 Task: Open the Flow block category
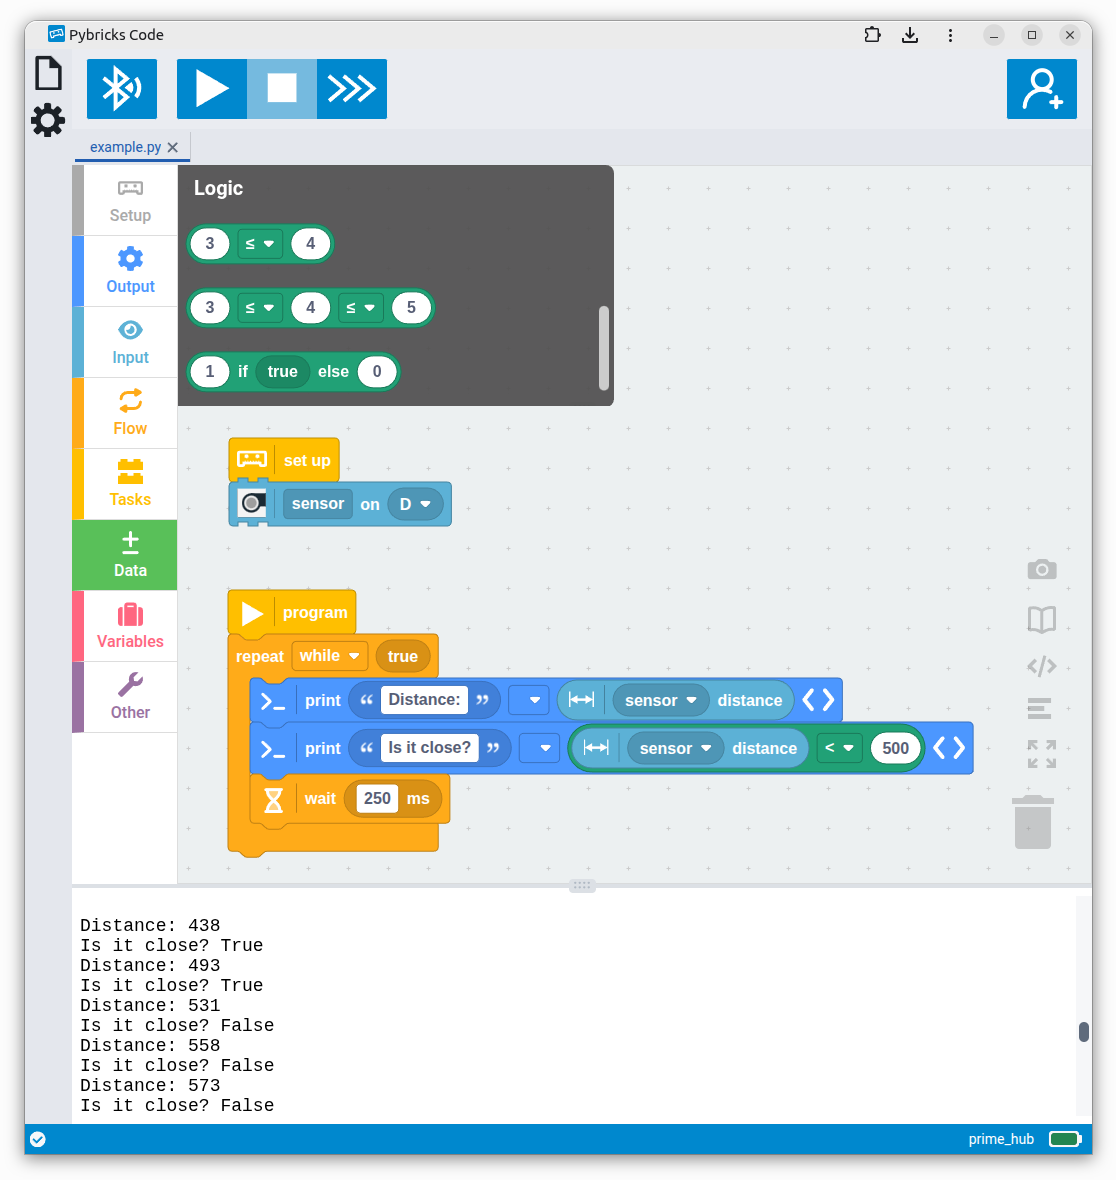pyautogui.click(x=130, y=413)
